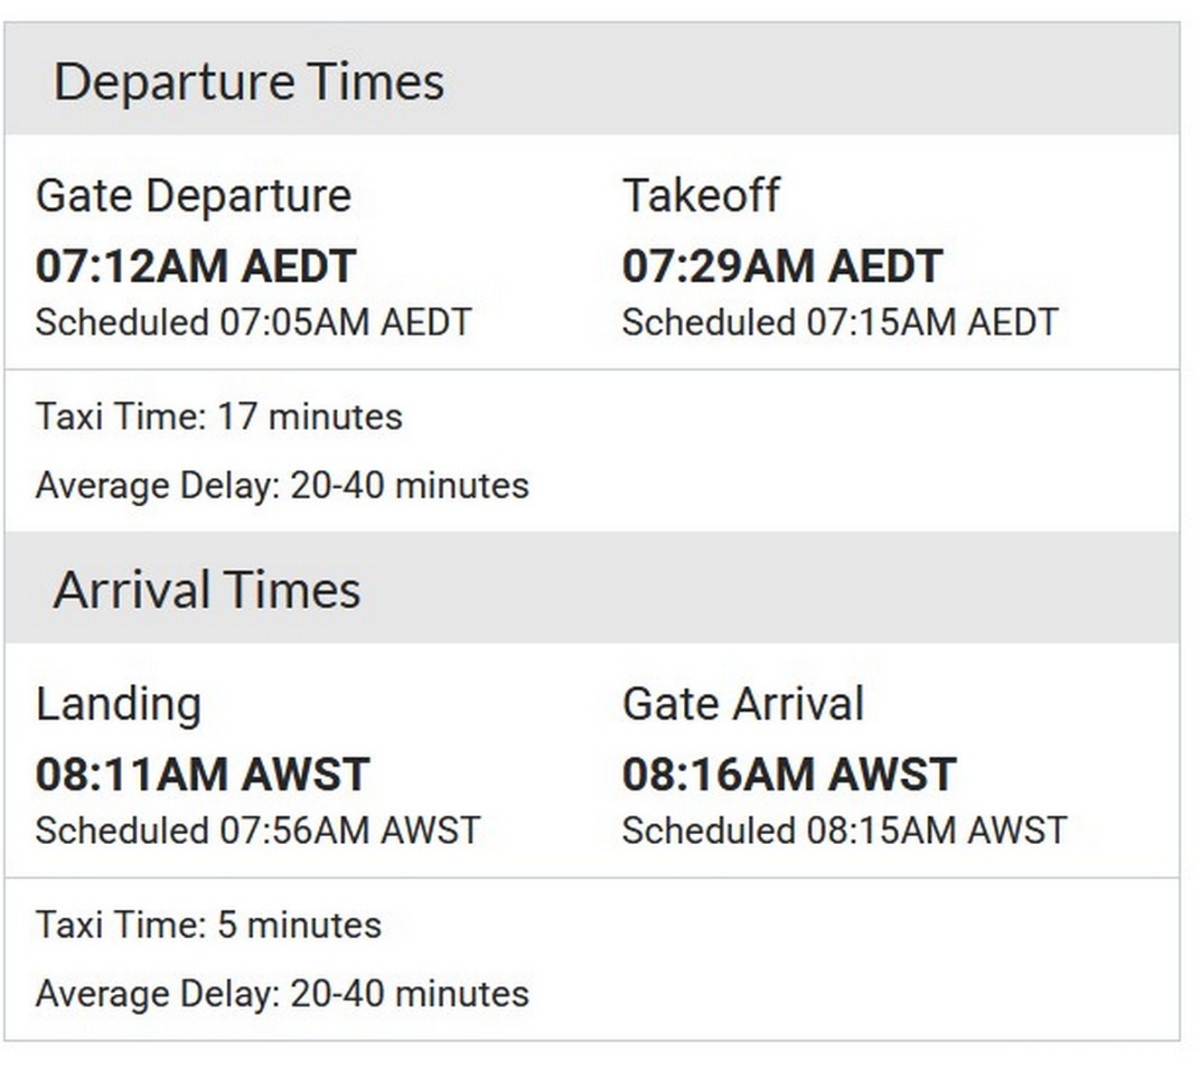
Task: Select the 07:29AM AEDT takeoff time
Action: 782,266
